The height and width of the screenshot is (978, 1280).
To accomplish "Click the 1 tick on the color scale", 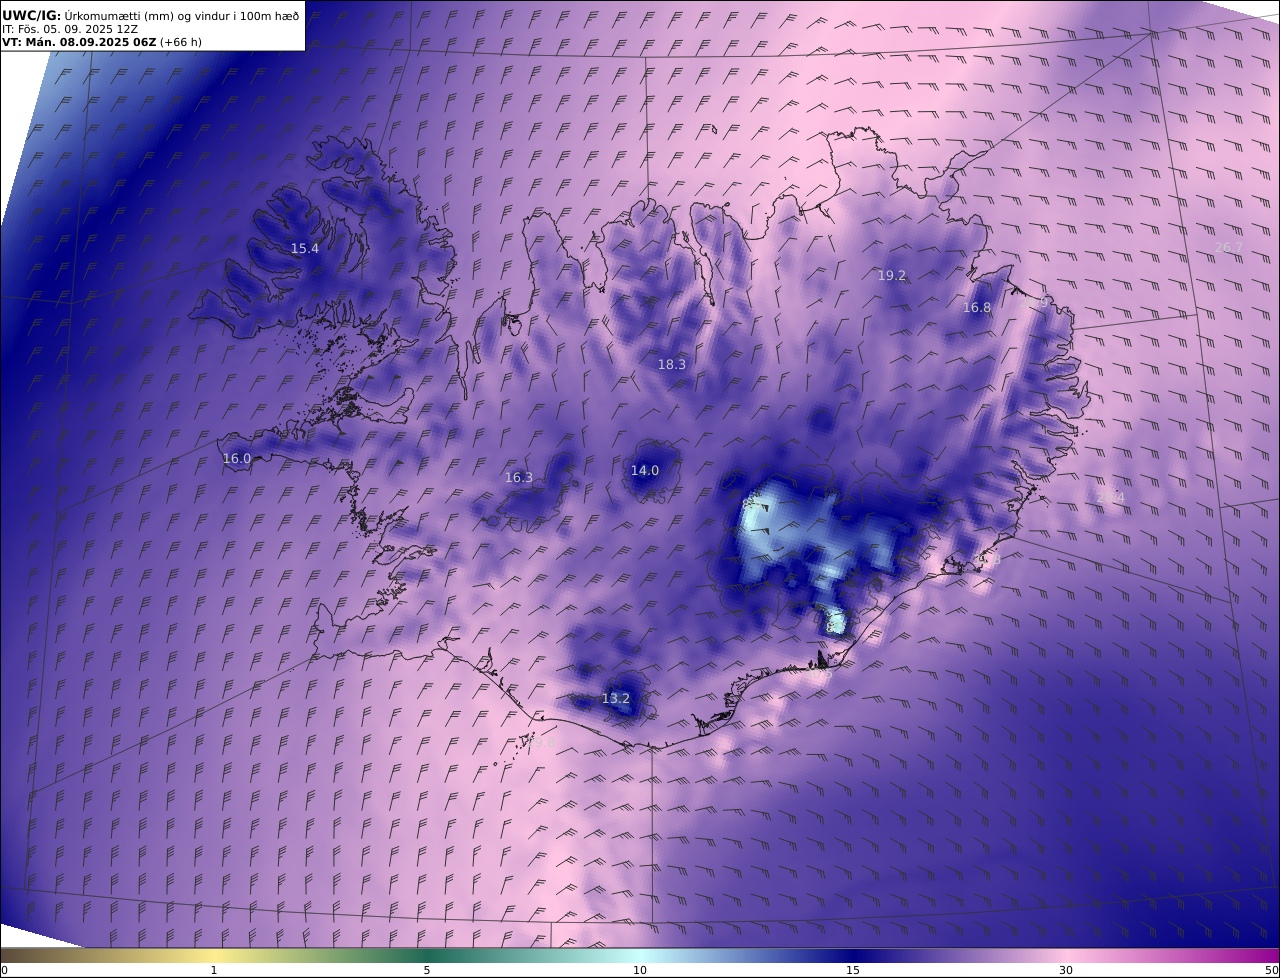I will (x=214, y=970).
